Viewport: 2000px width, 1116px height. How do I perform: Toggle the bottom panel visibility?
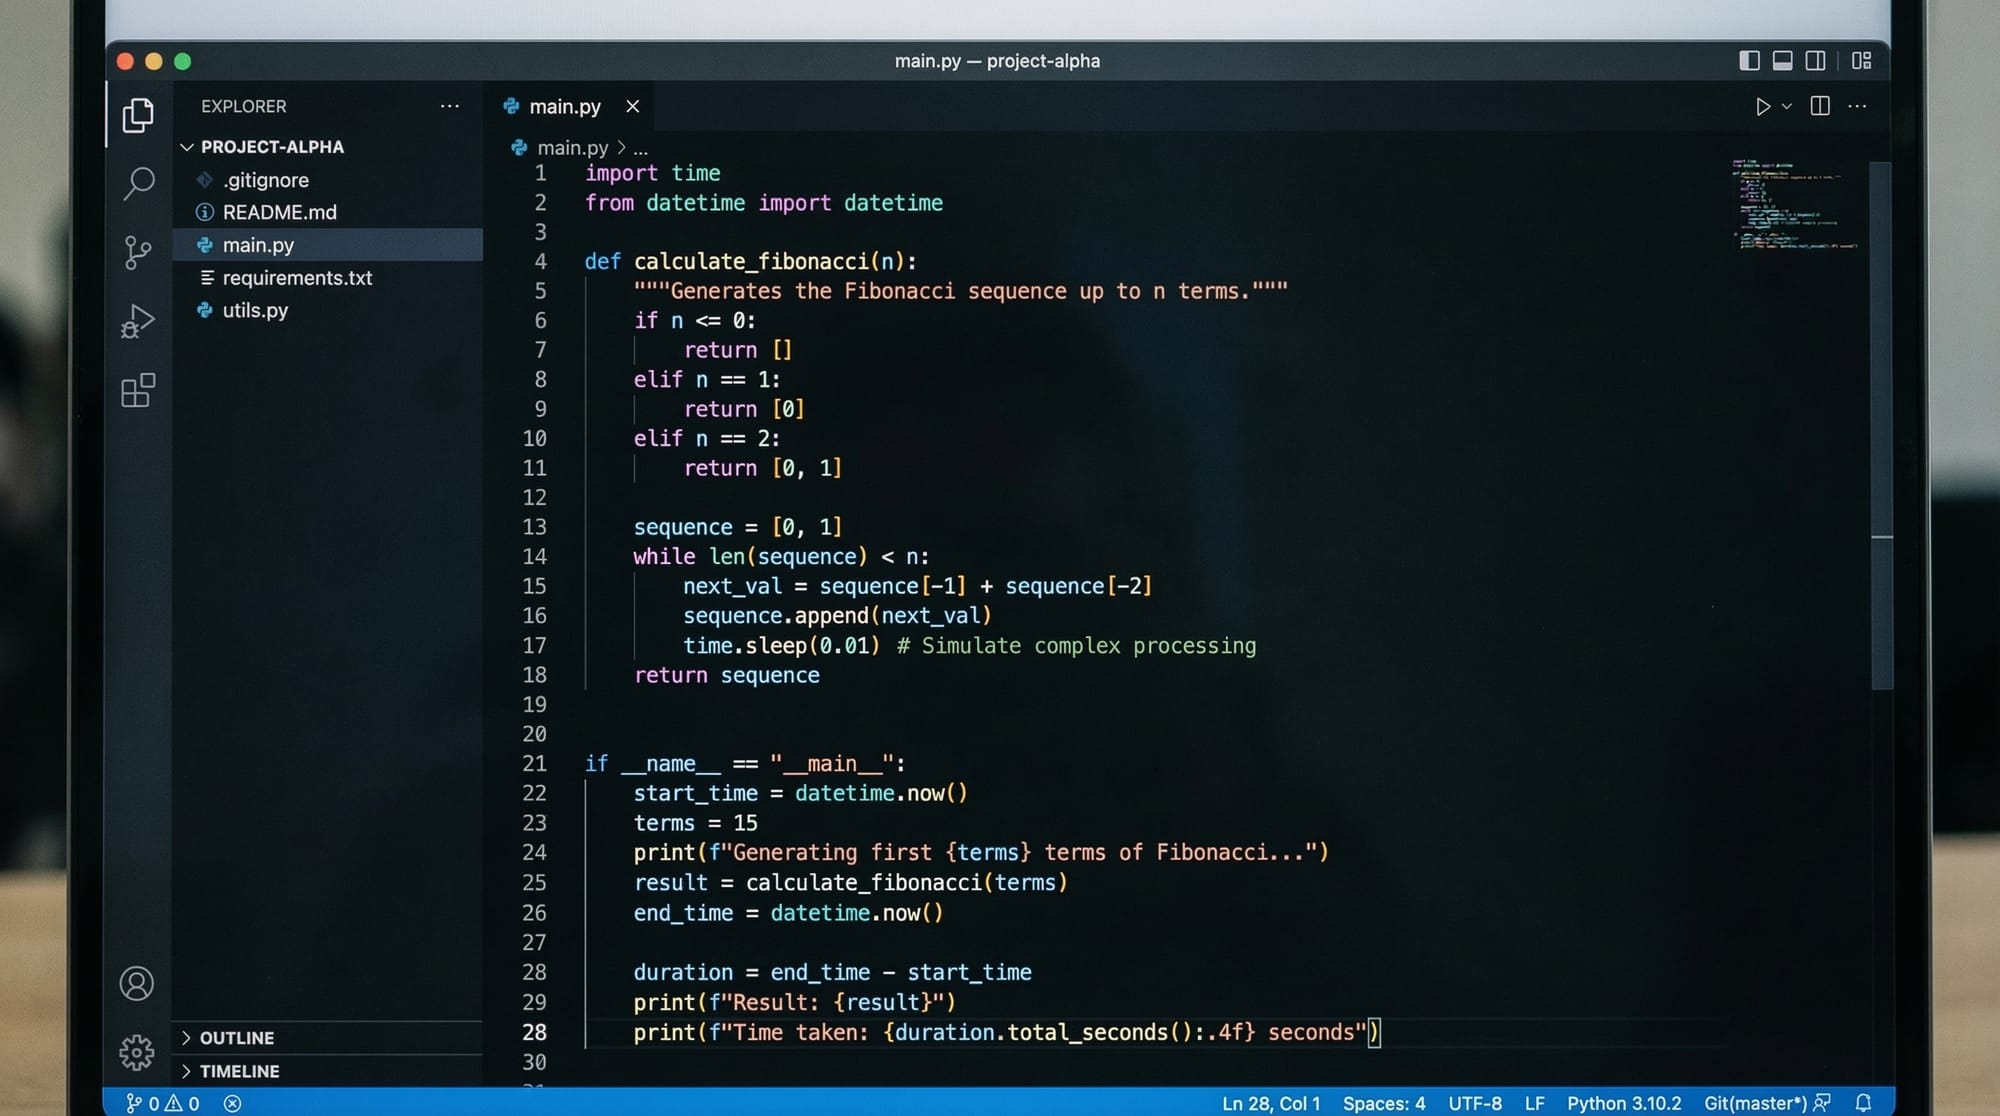[1782, 61]
